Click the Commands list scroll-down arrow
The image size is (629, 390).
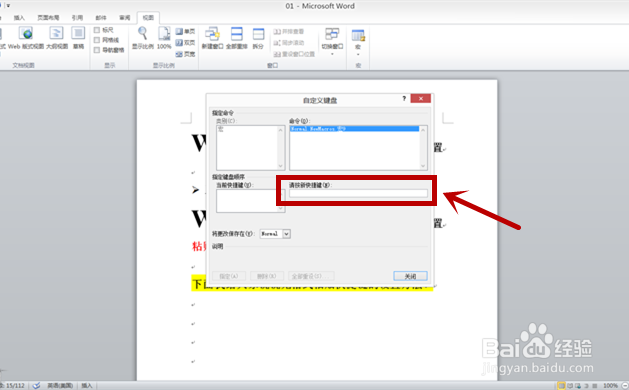pos(423,166)
